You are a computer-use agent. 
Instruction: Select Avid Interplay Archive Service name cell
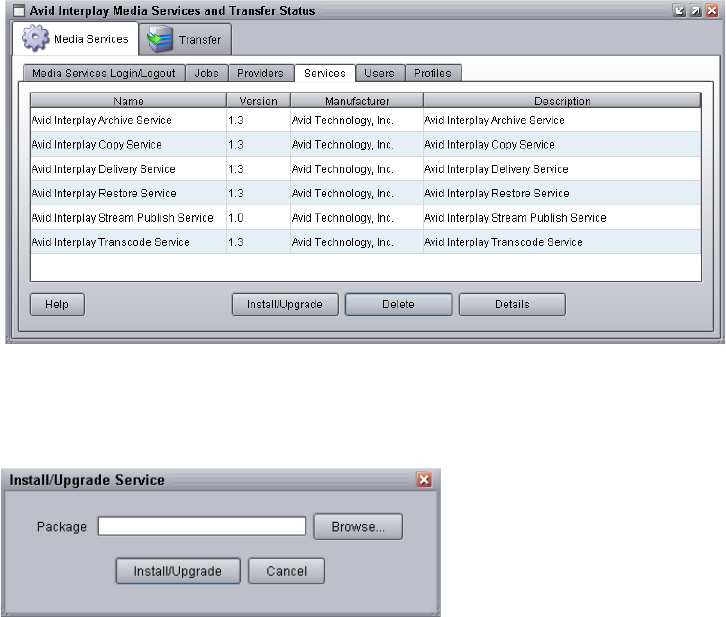coord(128,120)
